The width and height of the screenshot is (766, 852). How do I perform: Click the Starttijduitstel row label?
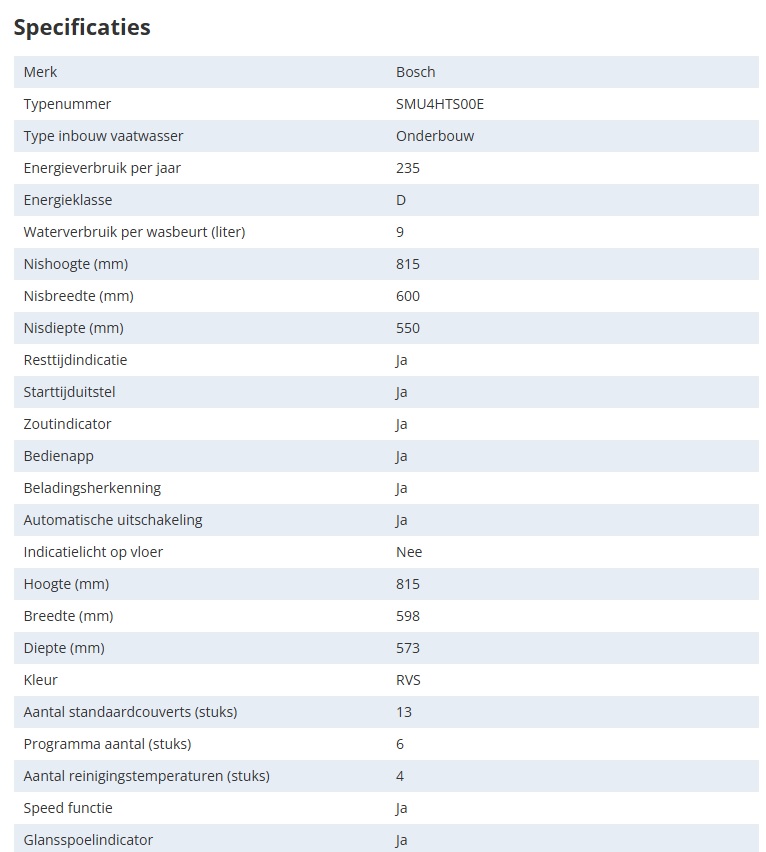click(x=70, y=392)
